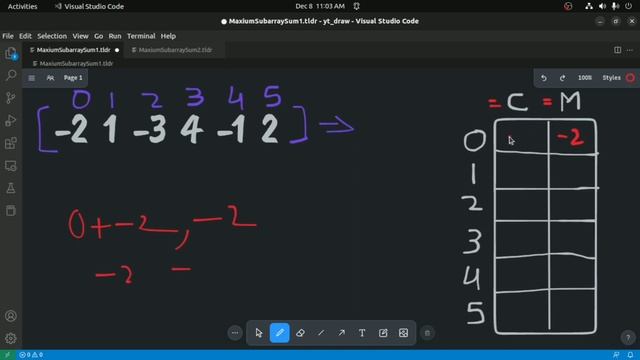Screen dimensions: 640x360
Task: Split the editor to the right
Action: click(618, 50)
